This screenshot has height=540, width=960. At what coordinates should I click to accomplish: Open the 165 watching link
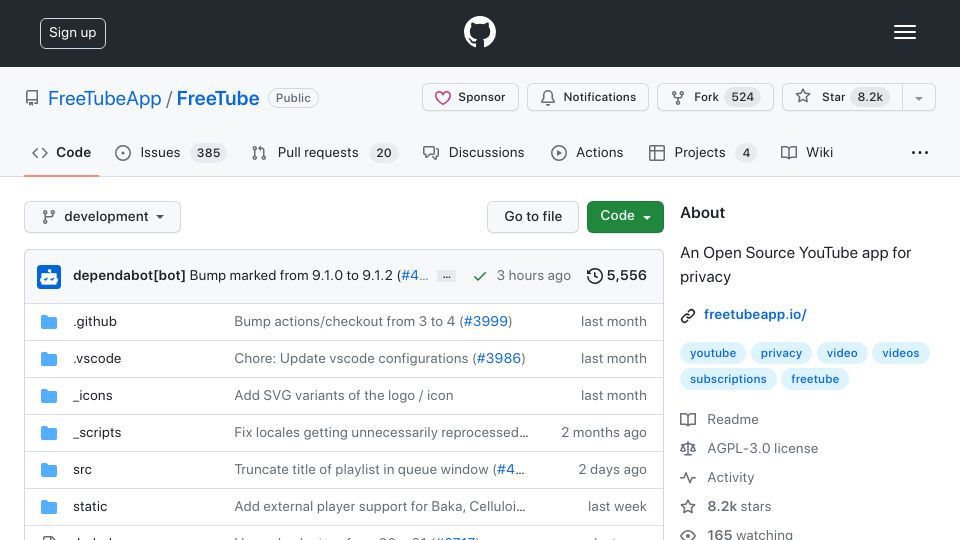[737, 534]
